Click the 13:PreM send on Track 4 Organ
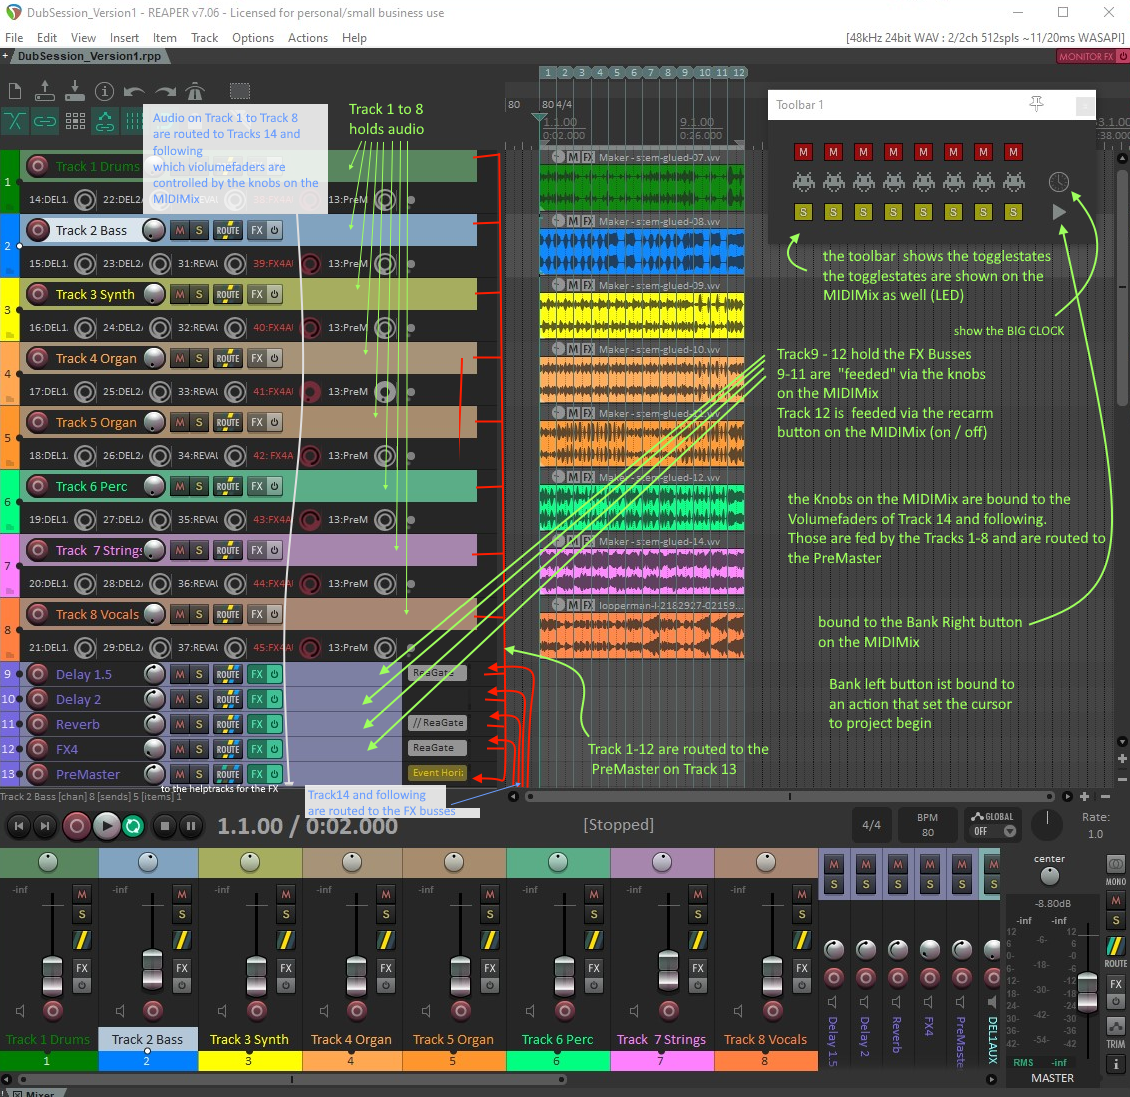The image size is (1130, 1097). [348, 391]
